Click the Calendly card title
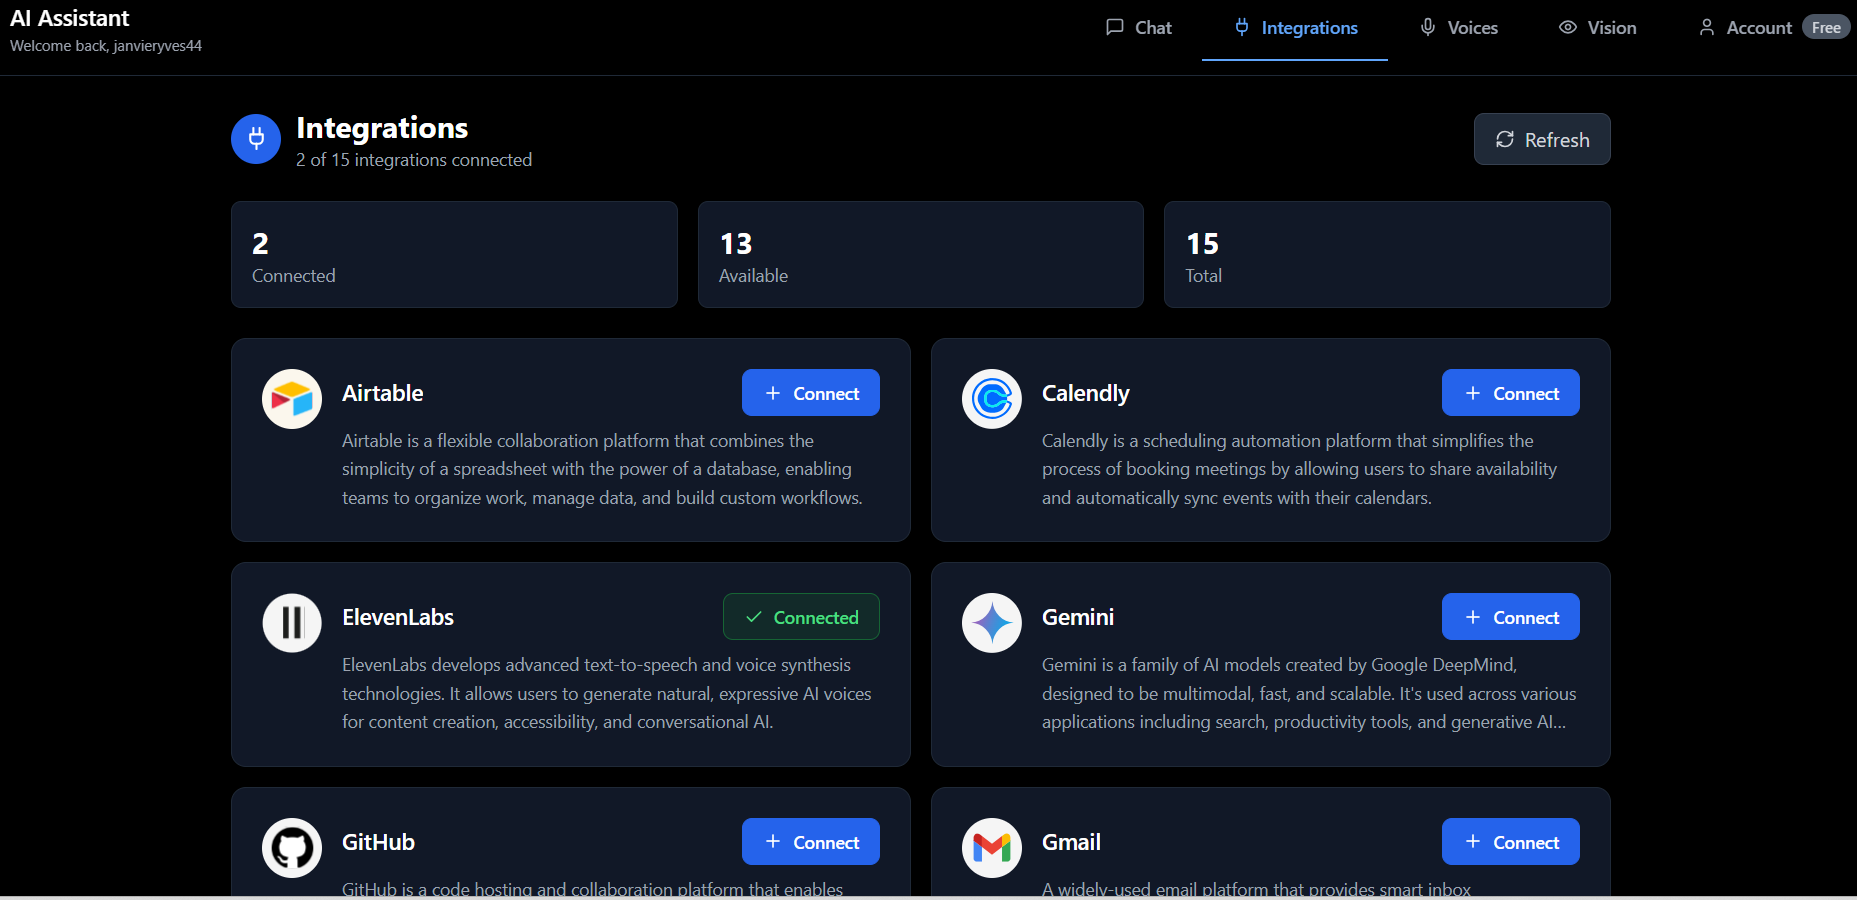This screenshot has width=1857, height=900. [1086, 393]
